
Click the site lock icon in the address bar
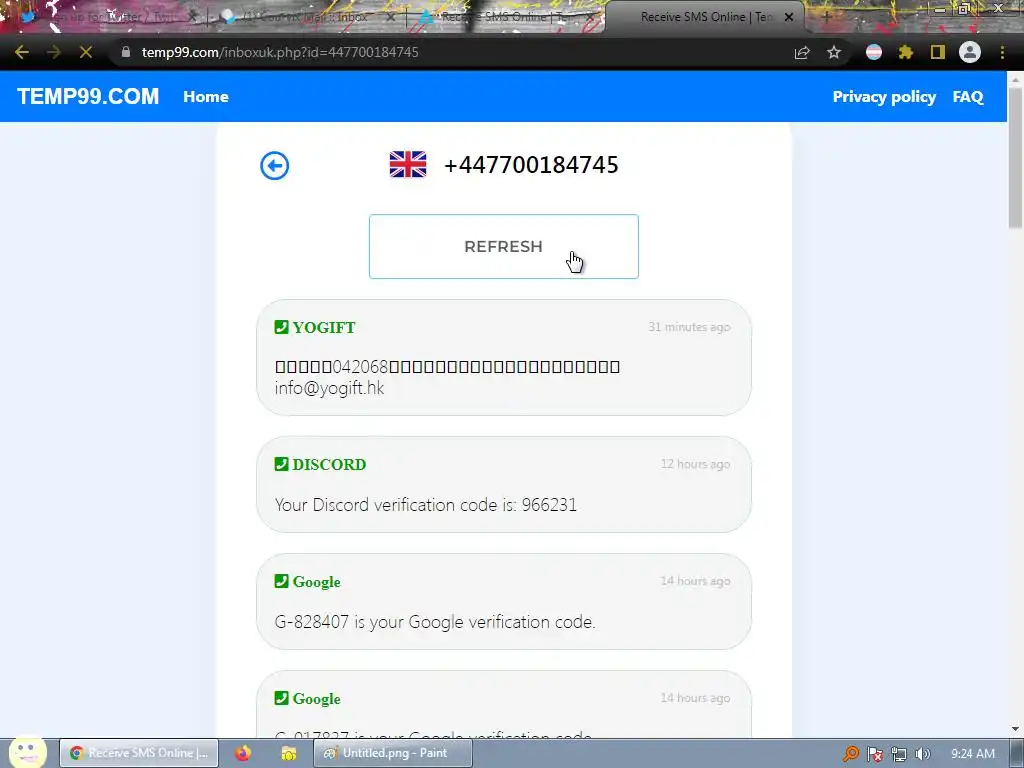tap(126, 52)
